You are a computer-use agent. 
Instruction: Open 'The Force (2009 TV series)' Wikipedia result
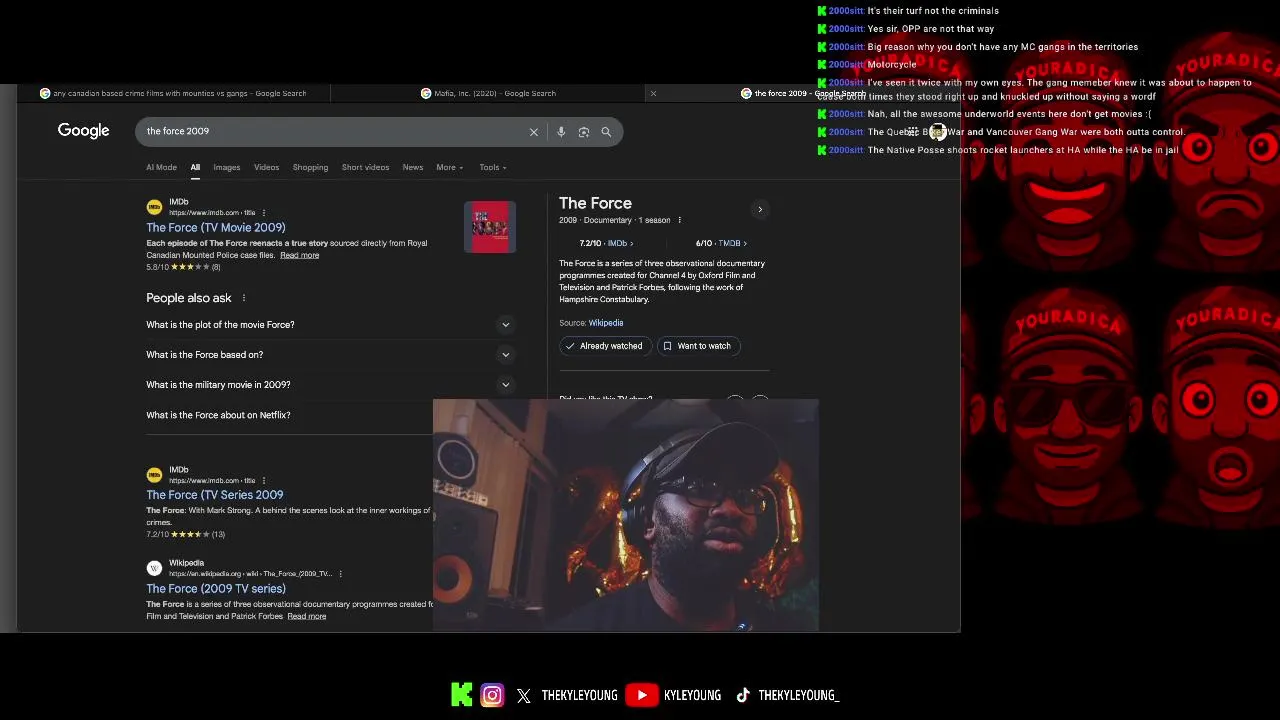(x=216, y=589)
